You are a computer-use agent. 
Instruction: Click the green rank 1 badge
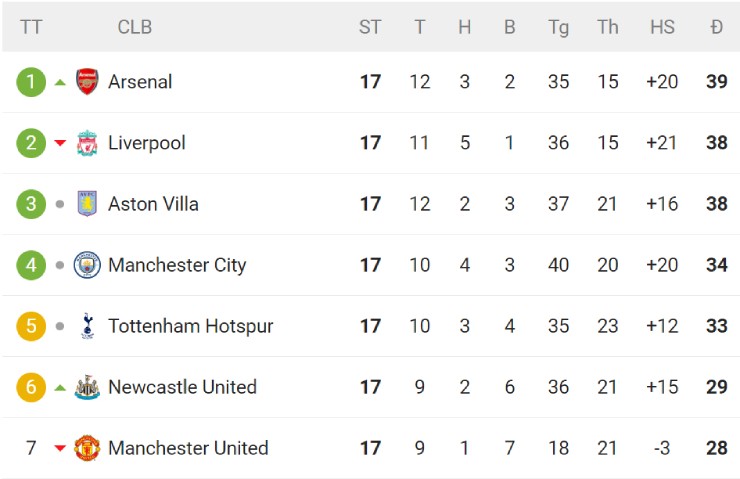pos(31,82)
